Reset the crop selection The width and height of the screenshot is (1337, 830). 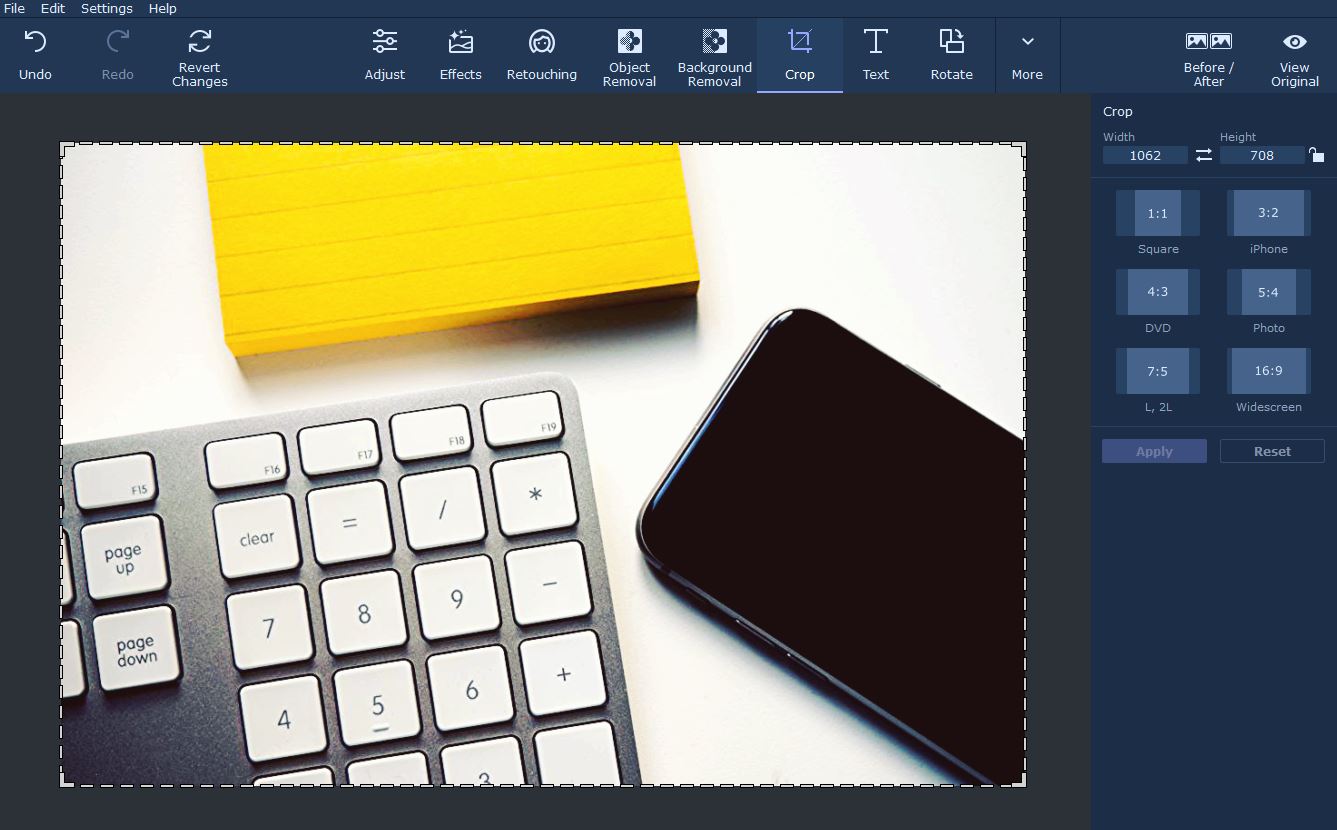tap(1271, 451)
